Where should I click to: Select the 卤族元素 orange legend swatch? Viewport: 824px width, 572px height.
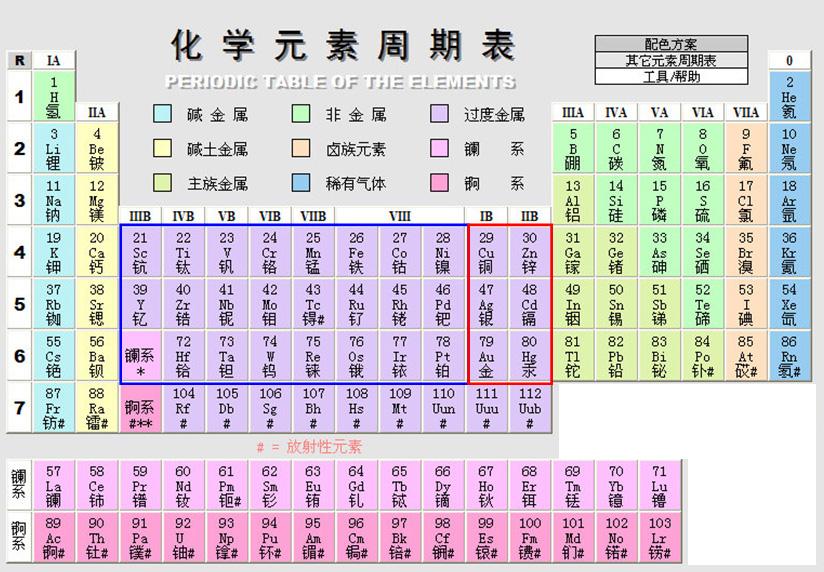pyautogui.click(x=301, y=149)
